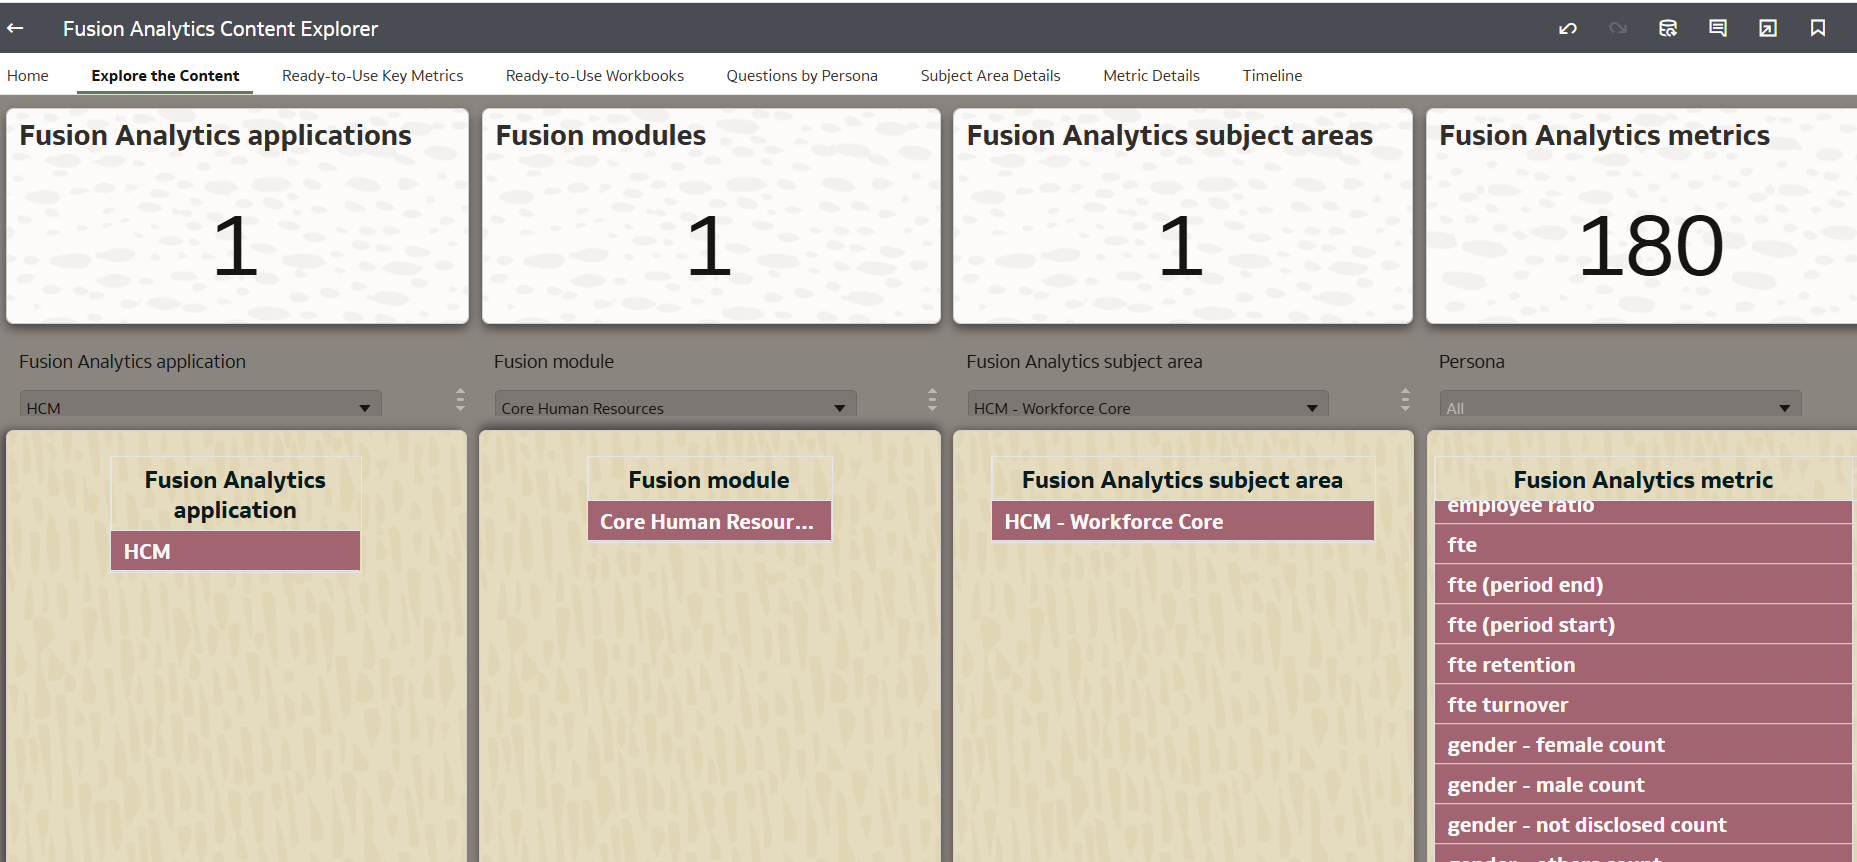Select HCM row in application table
This screenshot has height=862, width=1857.
tap(235, 551)
